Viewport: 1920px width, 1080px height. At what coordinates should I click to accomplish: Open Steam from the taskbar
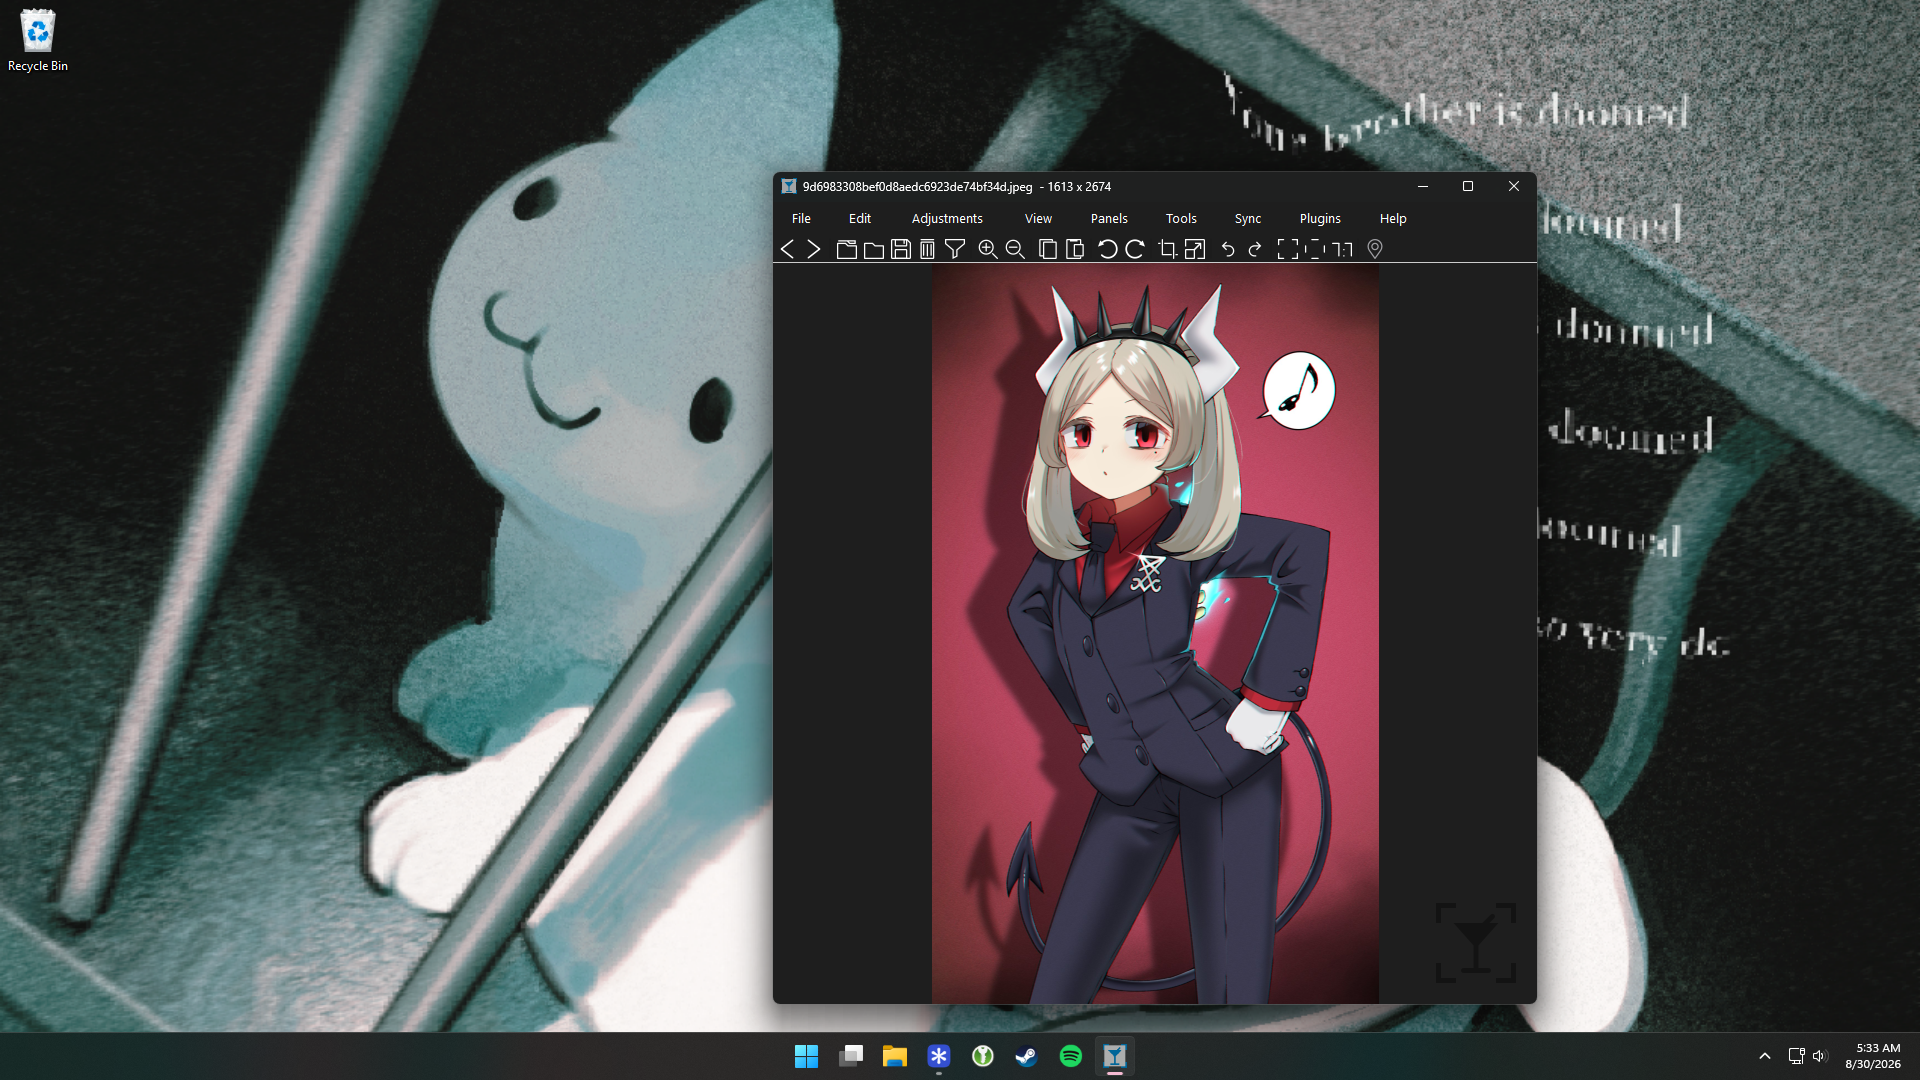click(x=1026, y=1056)
